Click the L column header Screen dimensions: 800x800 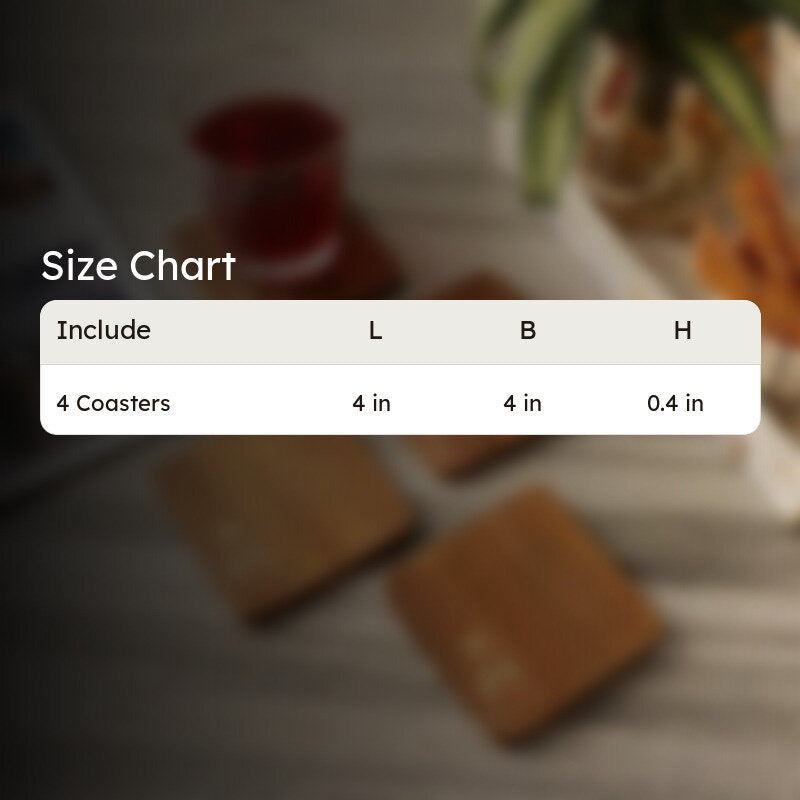[x=376, y=331]
